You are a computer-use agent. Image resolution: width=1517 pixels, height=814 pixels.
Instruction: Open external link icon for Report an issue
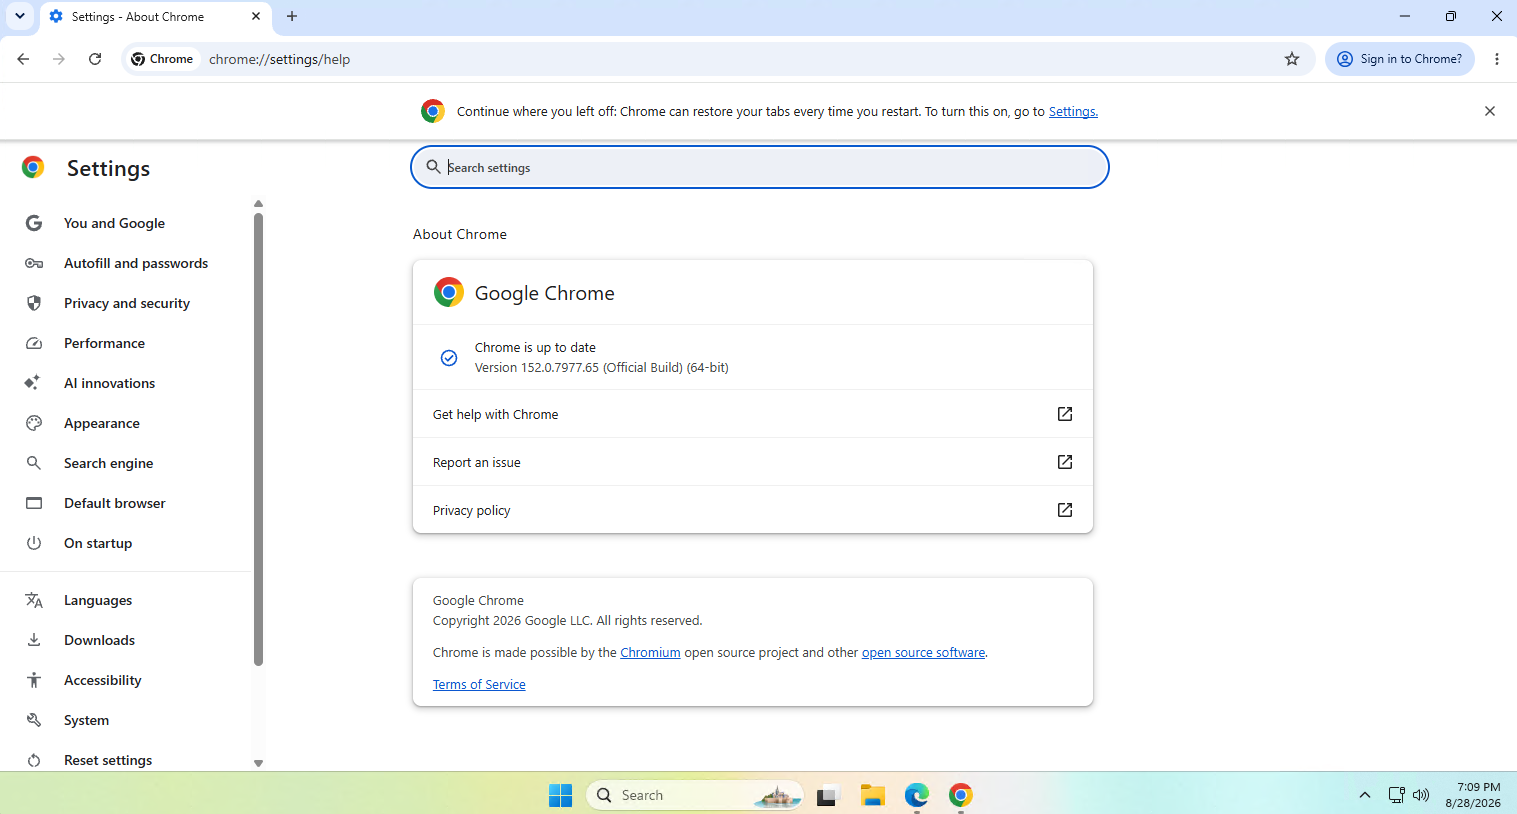point(1065,462)
